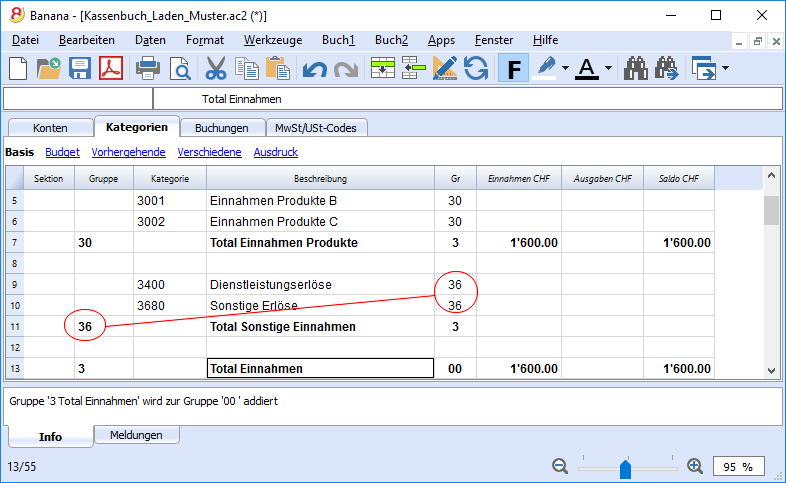Find next with binoculars arrow icon

point(667,68)
